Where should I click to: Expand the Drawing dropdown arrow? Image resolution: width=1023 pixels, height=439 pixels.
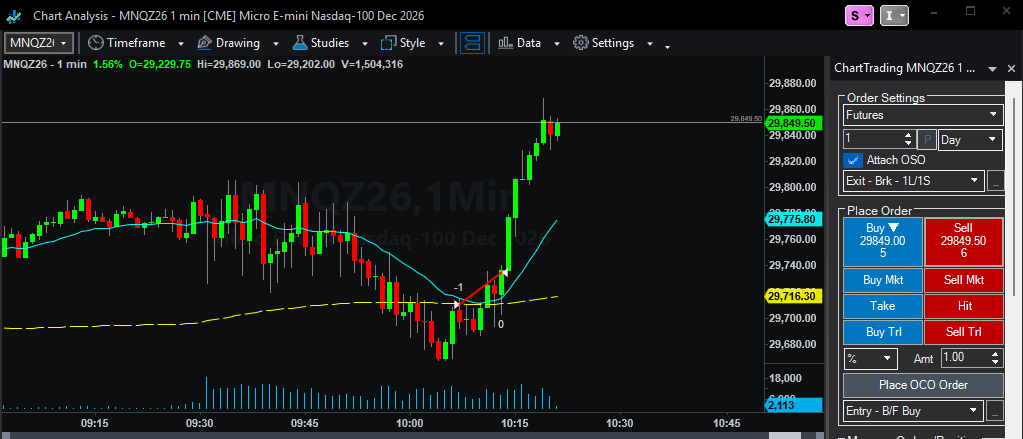tap(275, 44)
